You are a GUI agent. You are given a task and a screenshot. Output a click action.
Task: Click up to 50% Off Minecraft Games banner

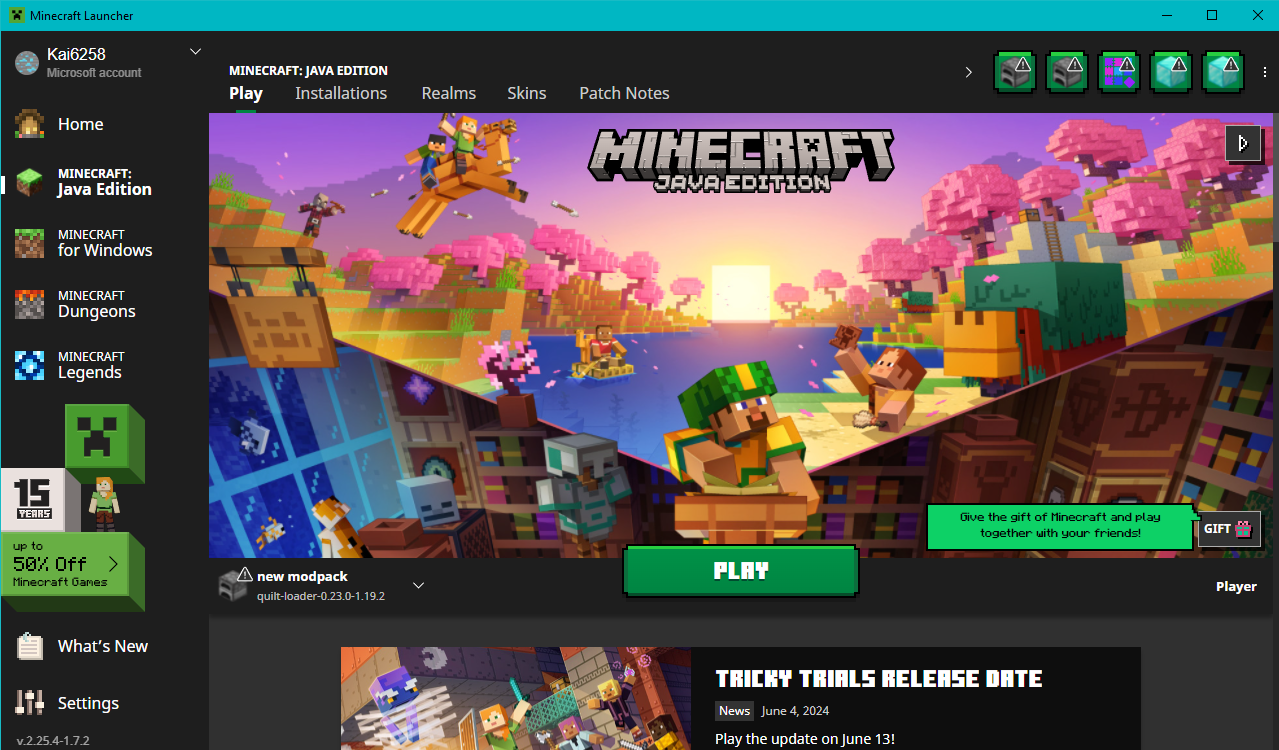click(72, 565)
